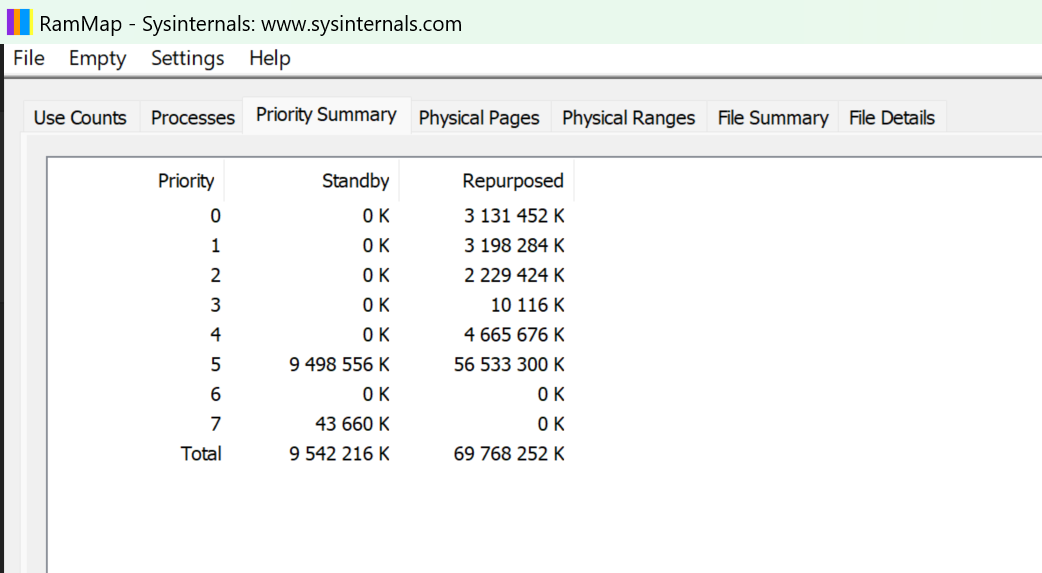Switch to the Physical Pages tab
The height and width of the screenshot is (573, 1042).
pyautogui.click(x=479, y=118)
